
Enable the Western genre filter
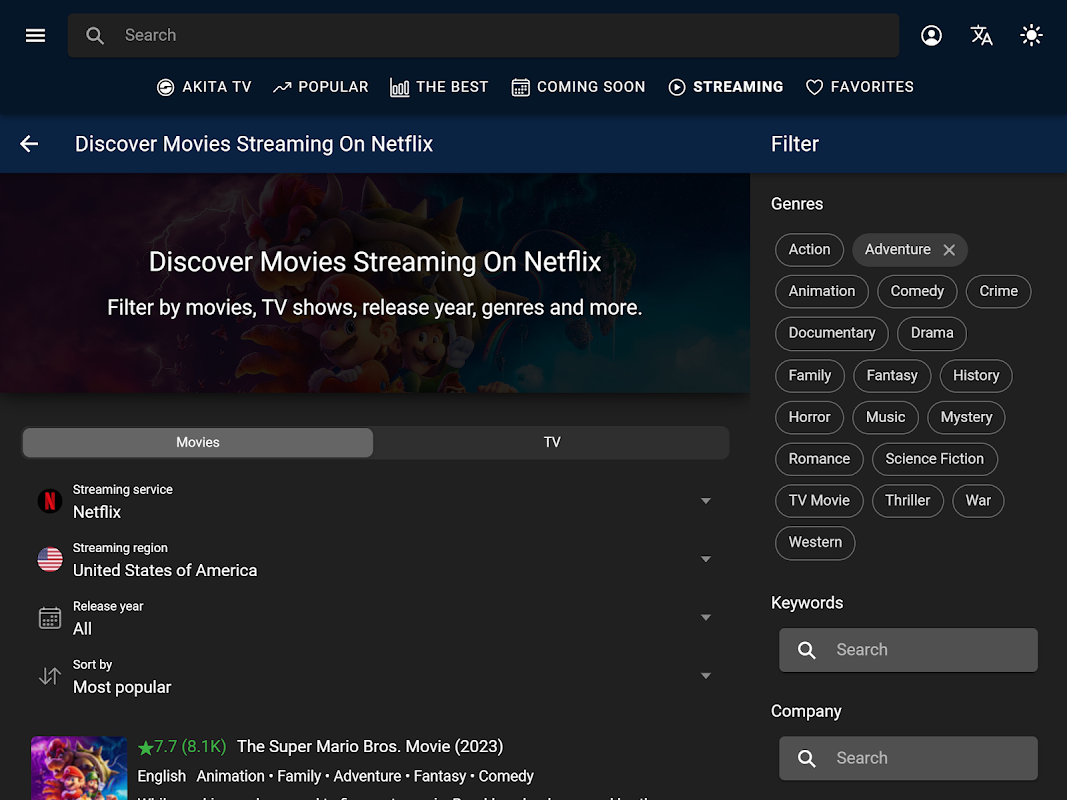[815, 543]
